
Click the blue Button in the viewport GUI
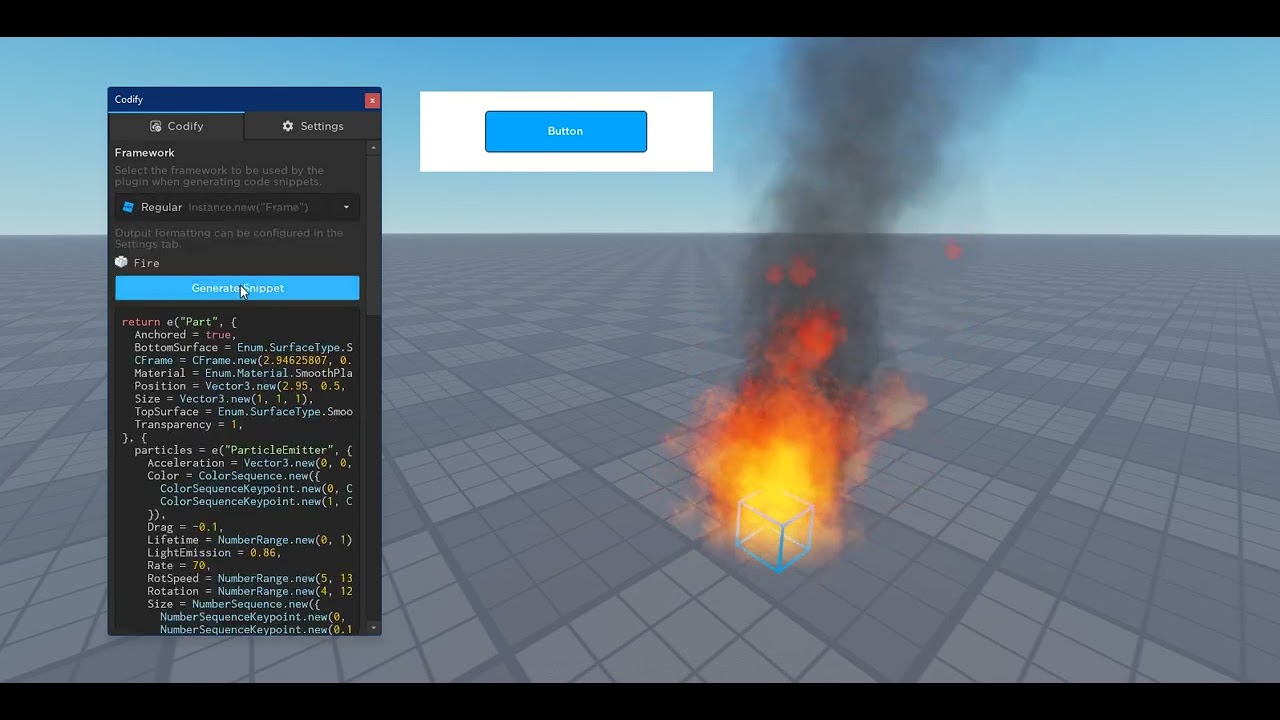pyautogui.click(x=565, y=131)
